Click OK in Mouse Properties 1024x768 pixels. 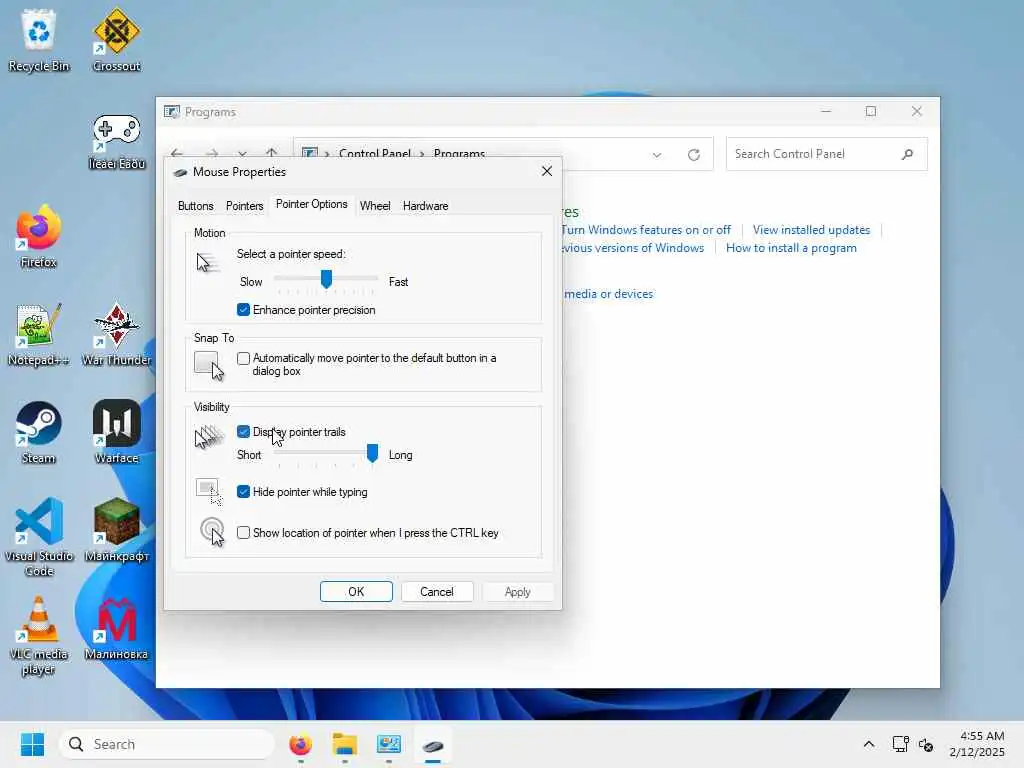[356, 592]
